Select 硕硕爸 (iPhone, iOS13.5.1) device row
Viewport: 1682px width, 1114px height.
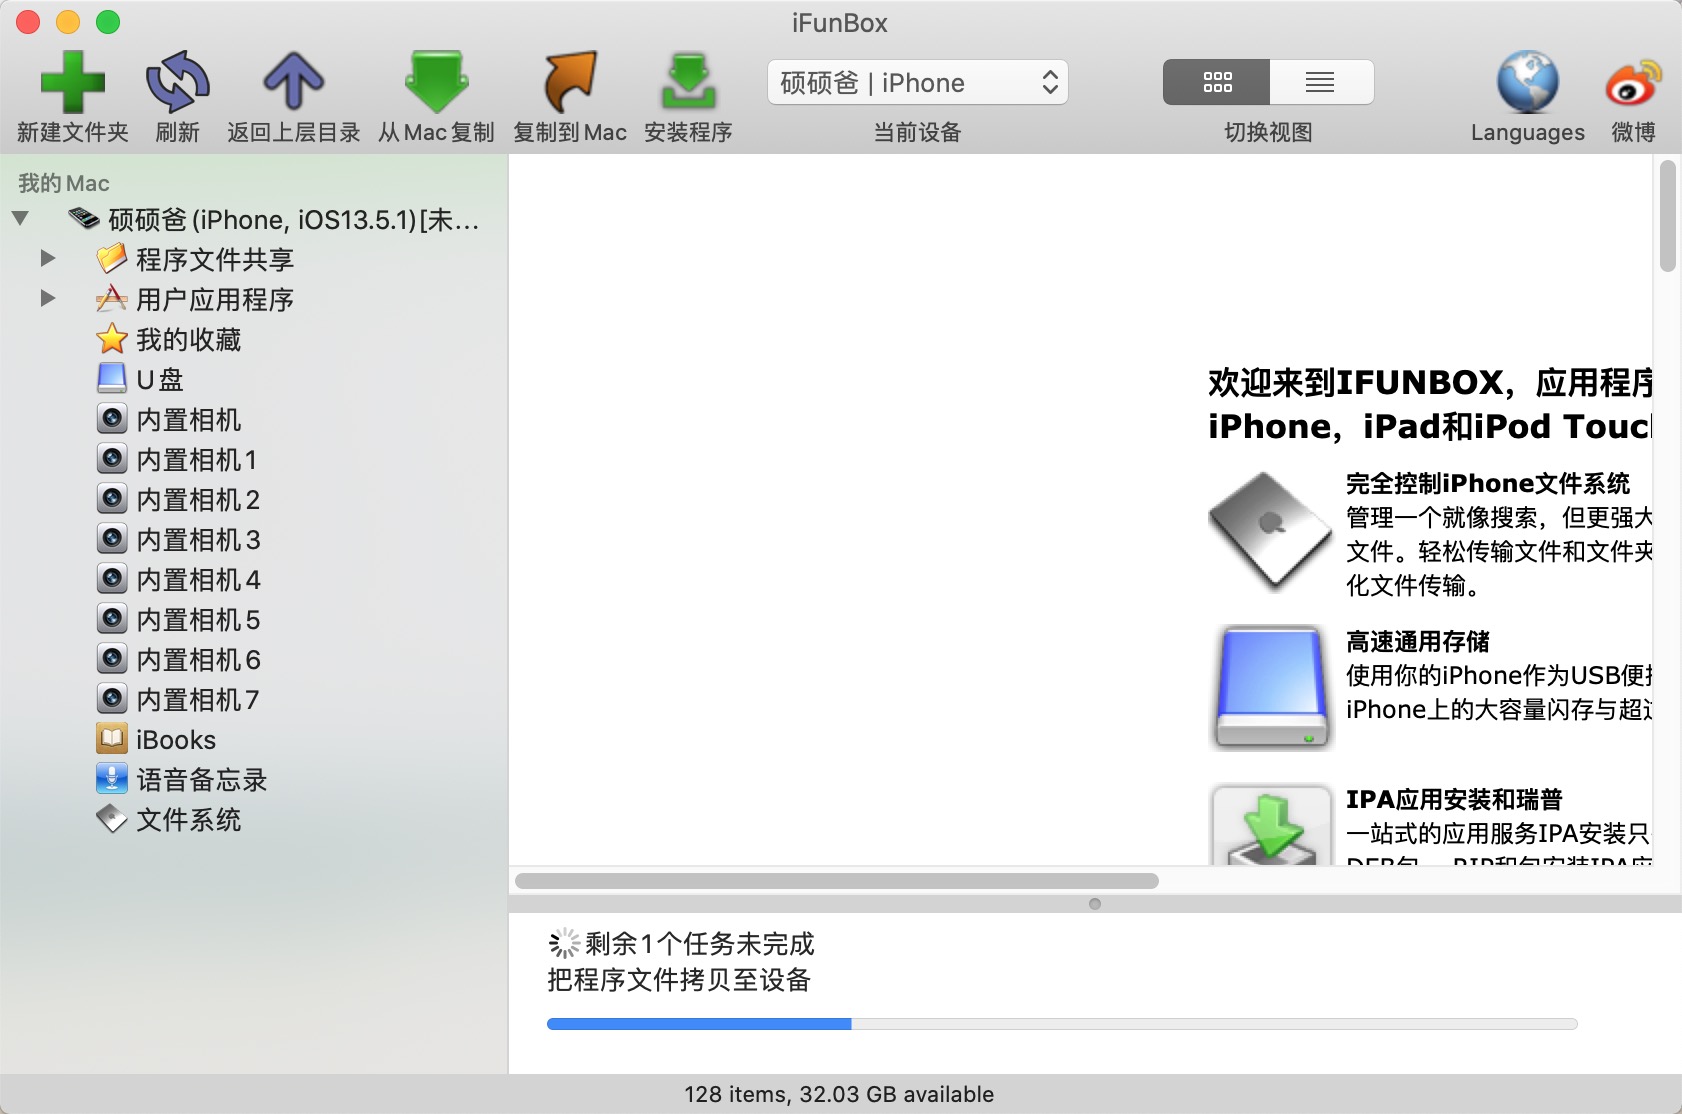(x=254, y=219)
